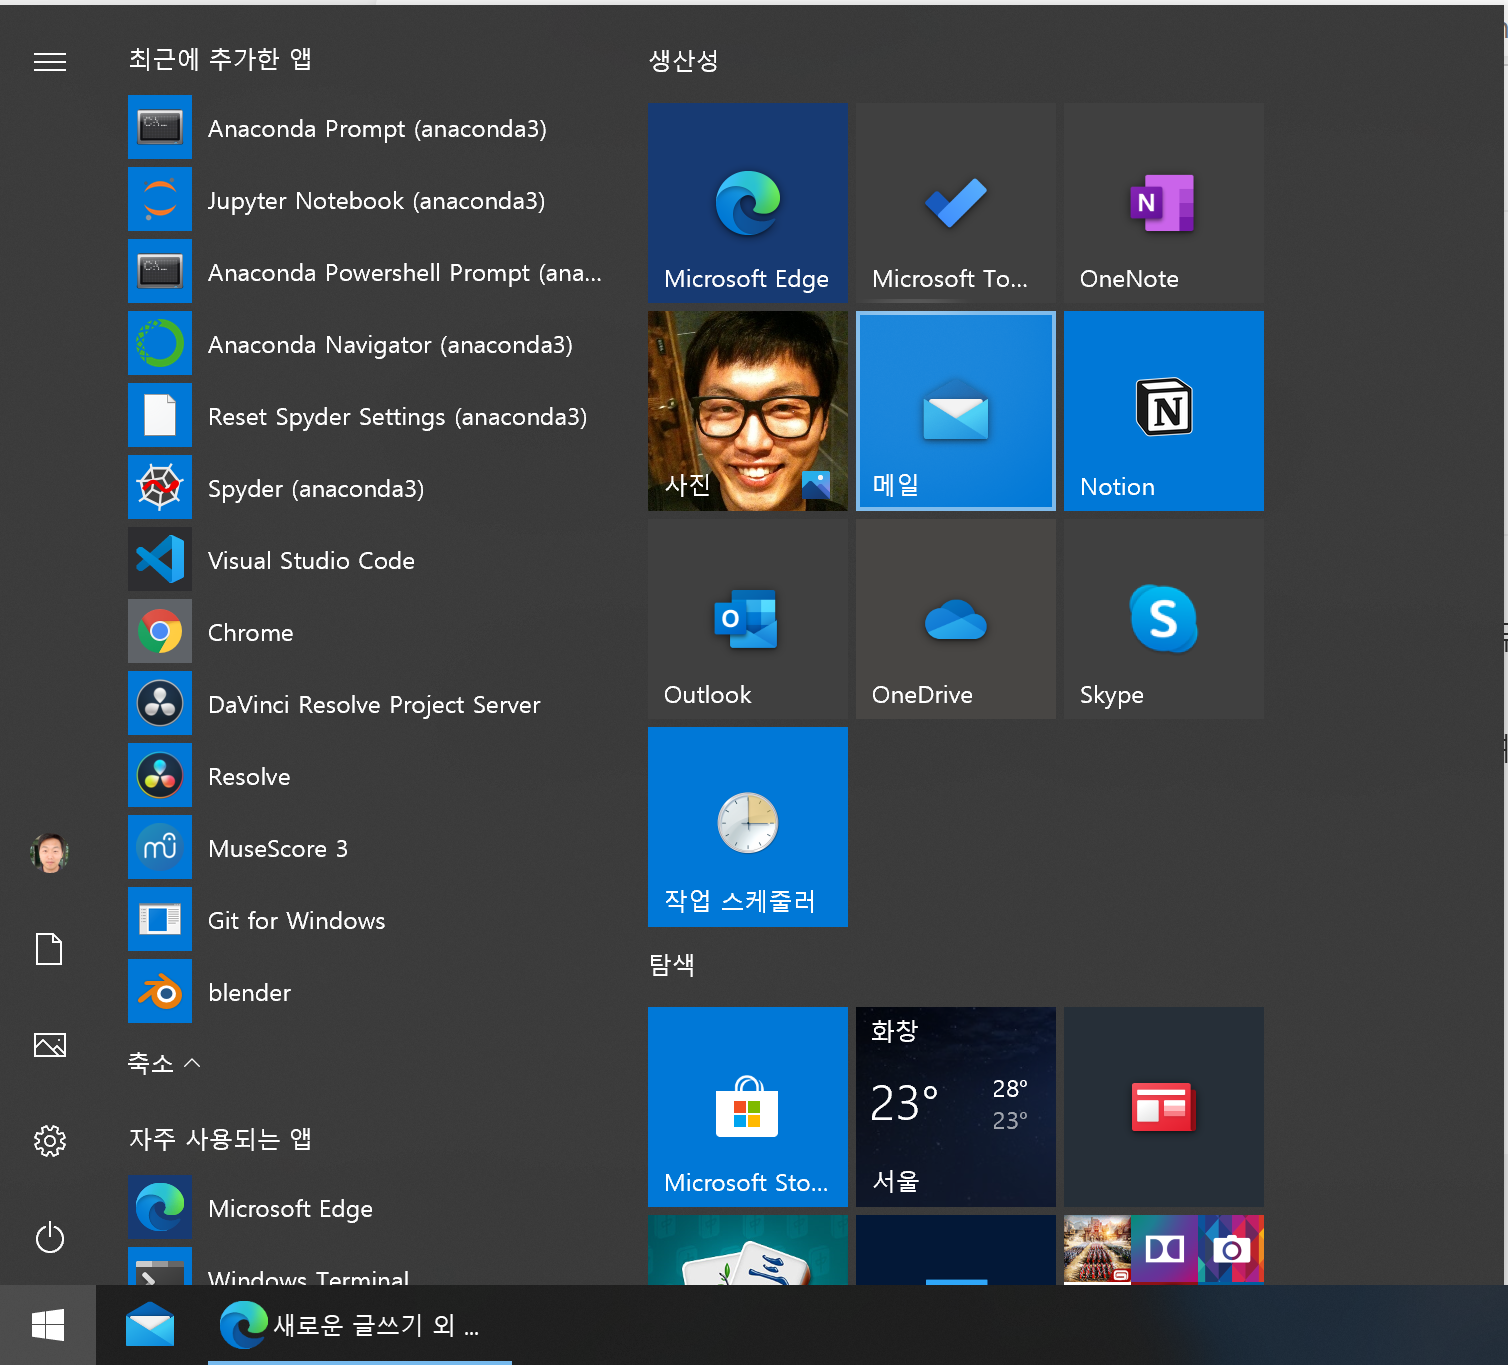Open the Microsoft Edge tile

(748, 203)
